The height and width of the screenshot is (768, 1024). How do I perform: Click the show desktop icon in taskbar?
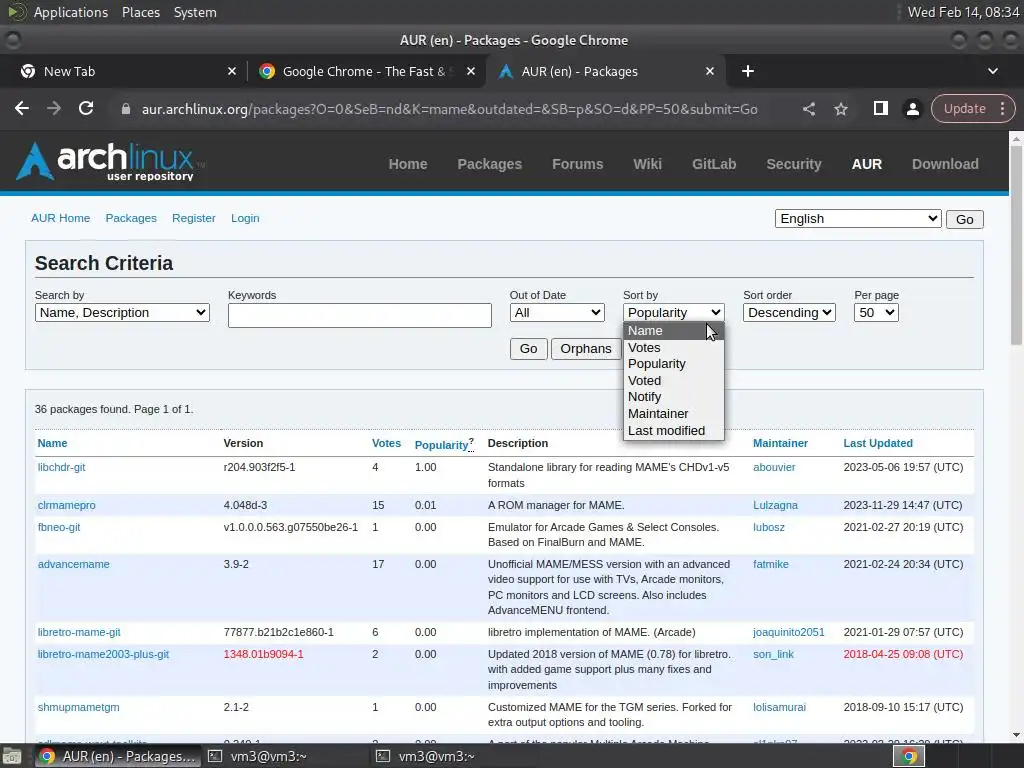[12, 756]
